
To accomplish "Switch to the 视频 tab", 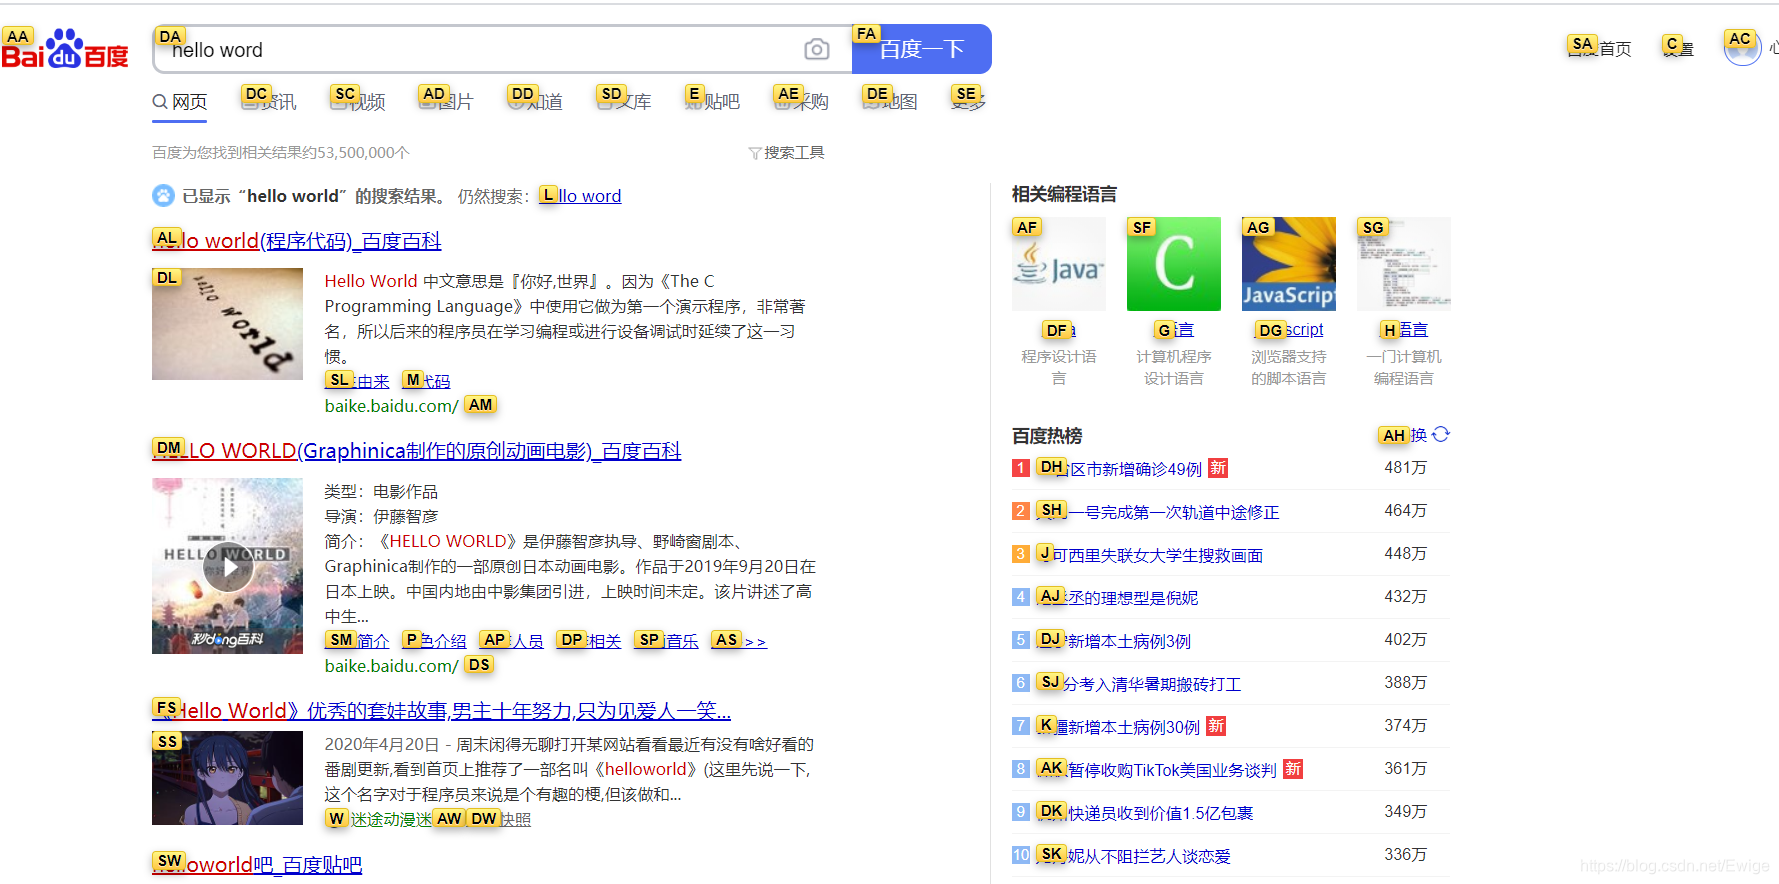I will coord(358,101).
